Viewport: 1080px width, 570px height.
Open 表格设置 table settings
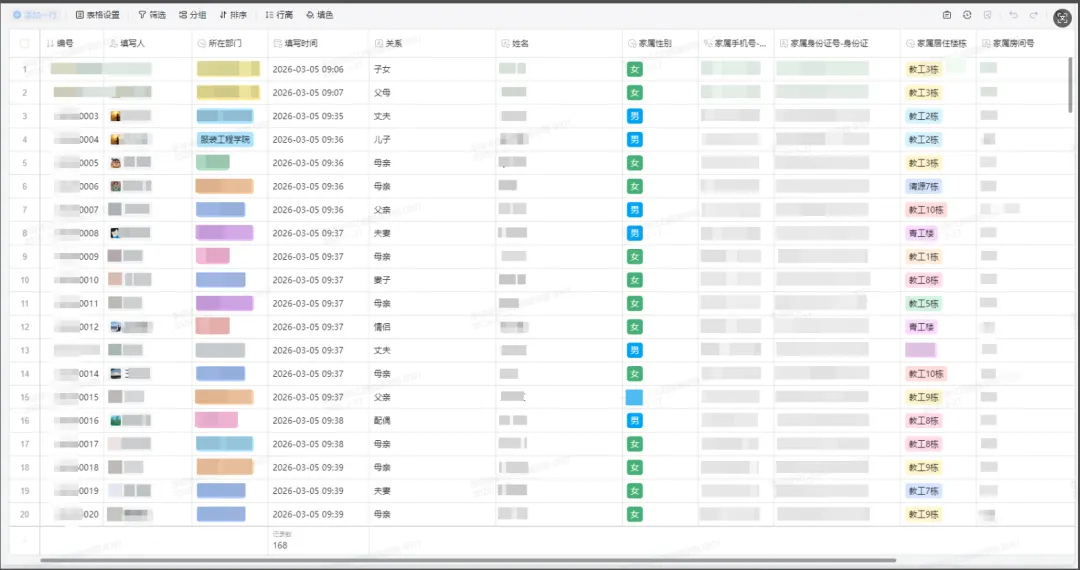(x=98, y=15)
